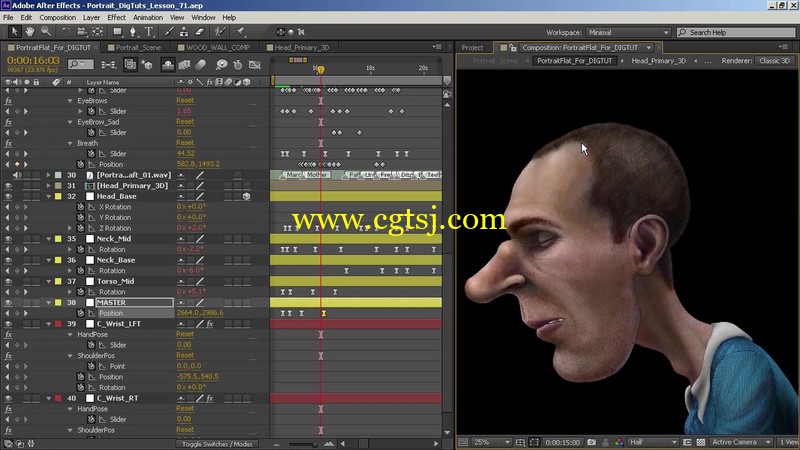Open the Classic 3D renderer options
This screenshot has width=800, height=450.
coord(774,61)
